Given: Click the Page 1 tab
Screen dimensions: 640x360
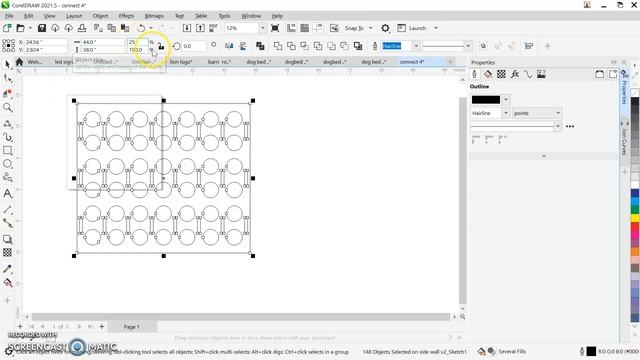Looking at the screenshot, I should coord(131,327).
